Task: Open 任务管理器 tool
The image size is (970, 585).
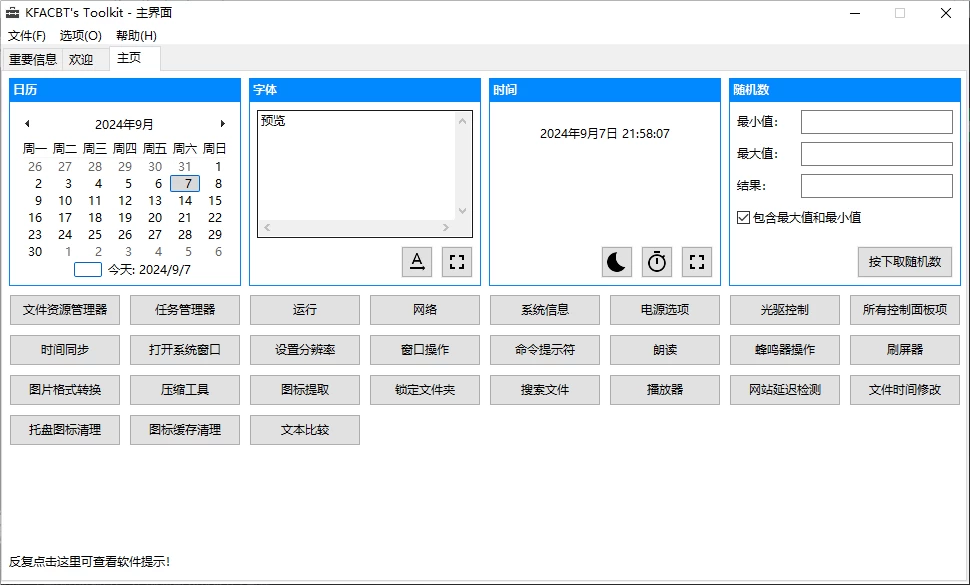Action: (x=185, y=310)
